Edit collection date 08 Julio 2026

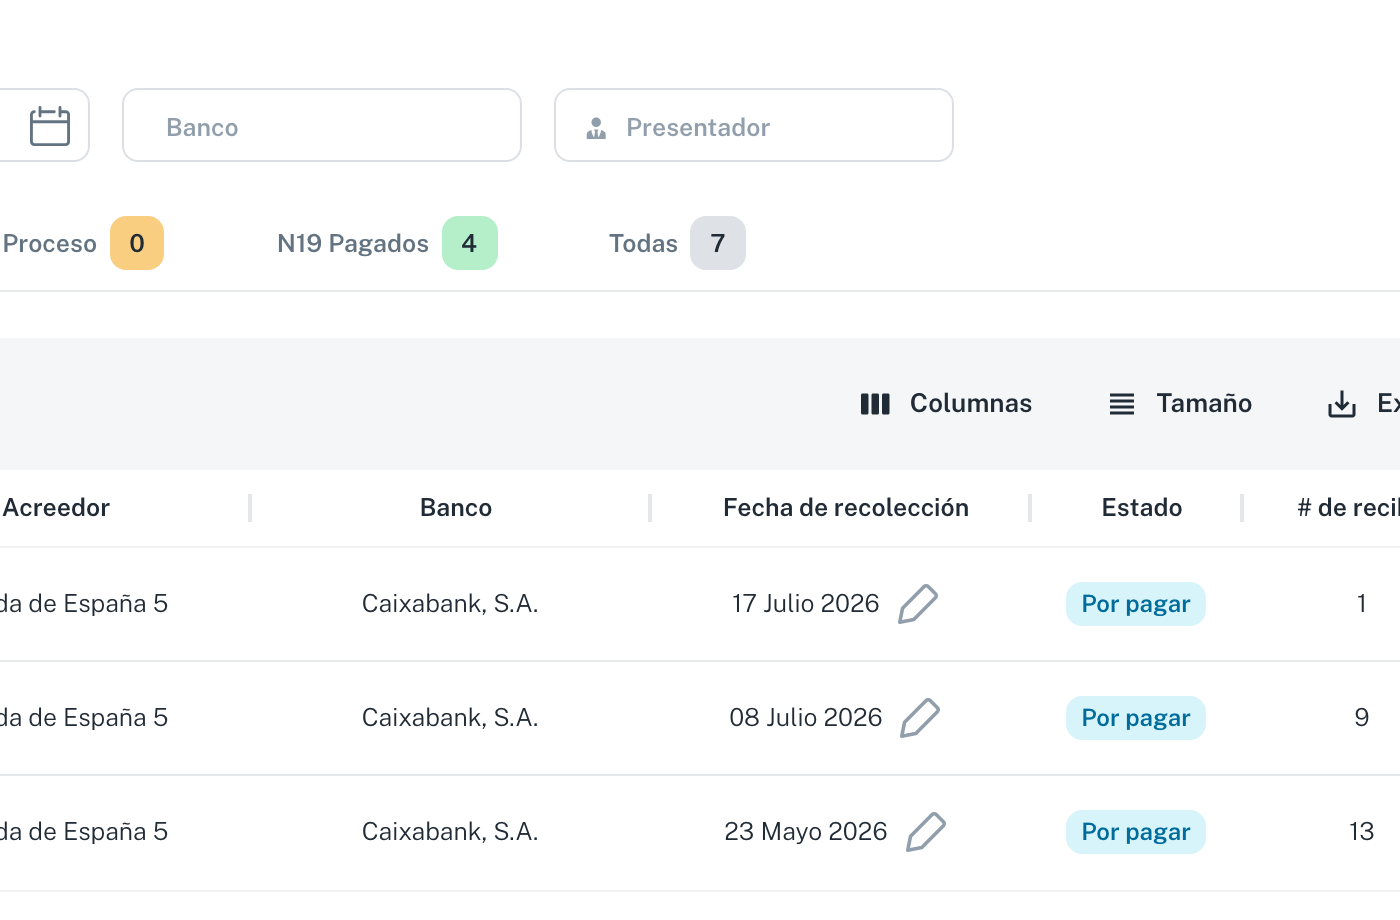click(x=920, y=718)
